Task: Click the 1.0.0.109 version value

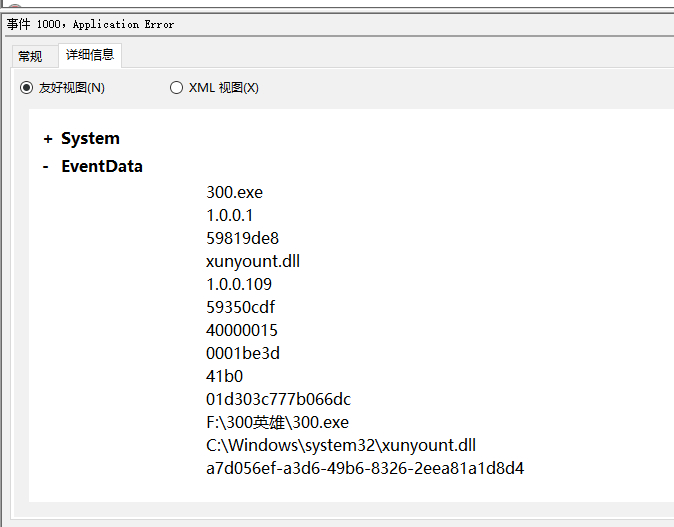Action: pyautogui.click(x=239, y=284)
